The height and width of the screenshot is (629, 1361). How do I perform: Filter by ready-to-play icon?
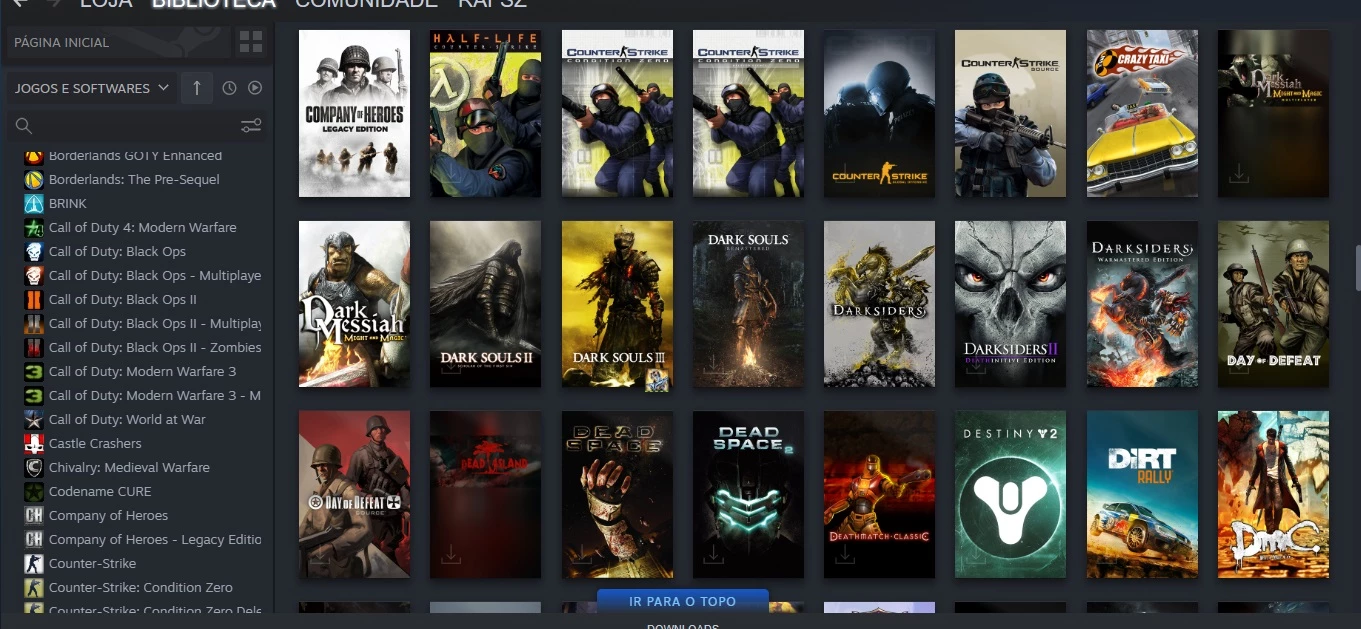click(255, 88)
